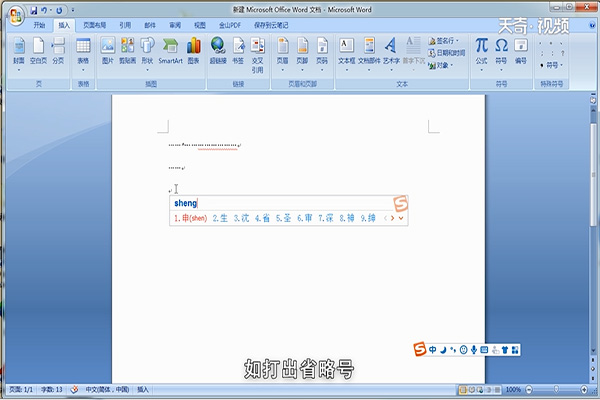Toggle Sogou half/full width moon icon

click(x=443, y=349)
